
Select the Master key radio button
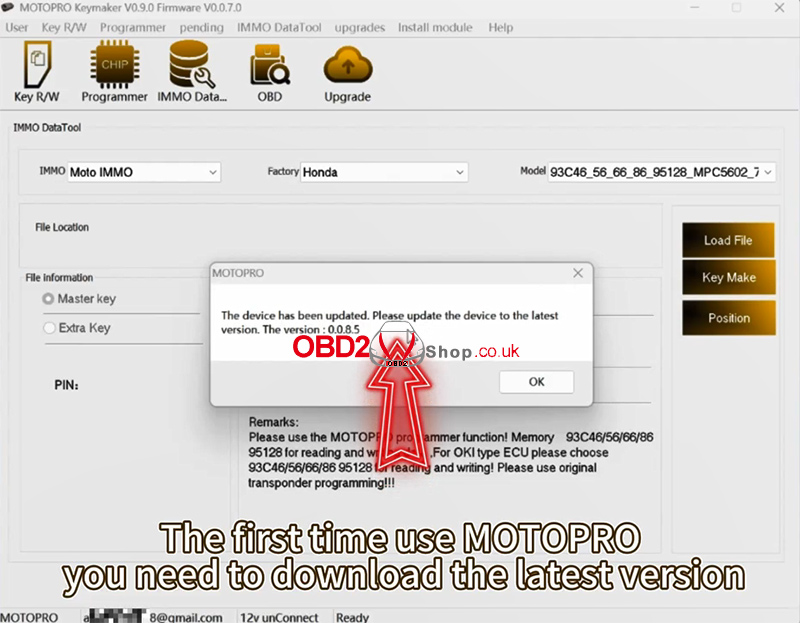tap(48, 298)
